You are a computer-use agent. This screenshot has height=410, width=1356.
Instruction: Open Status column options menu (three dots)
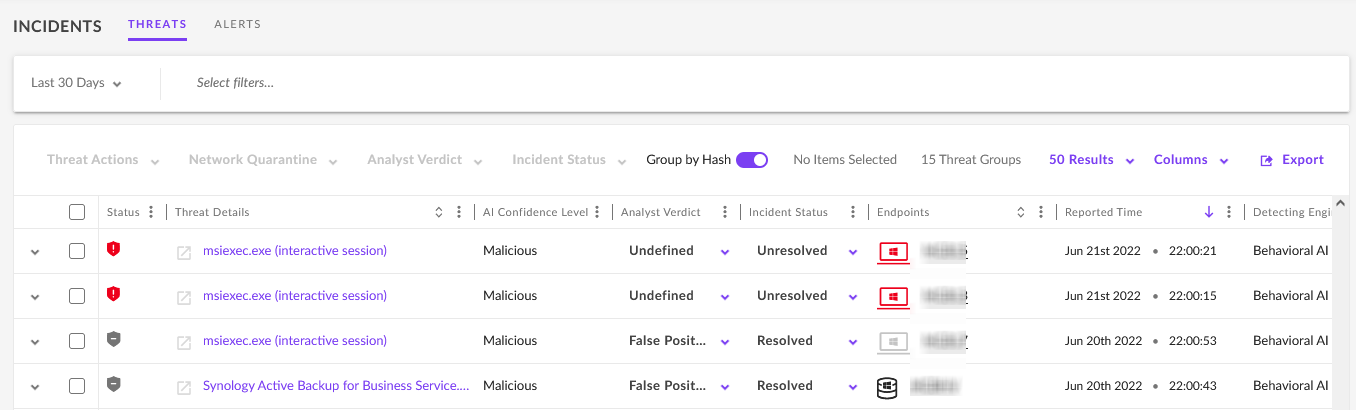pyautogui.click(x=151, y=212)
